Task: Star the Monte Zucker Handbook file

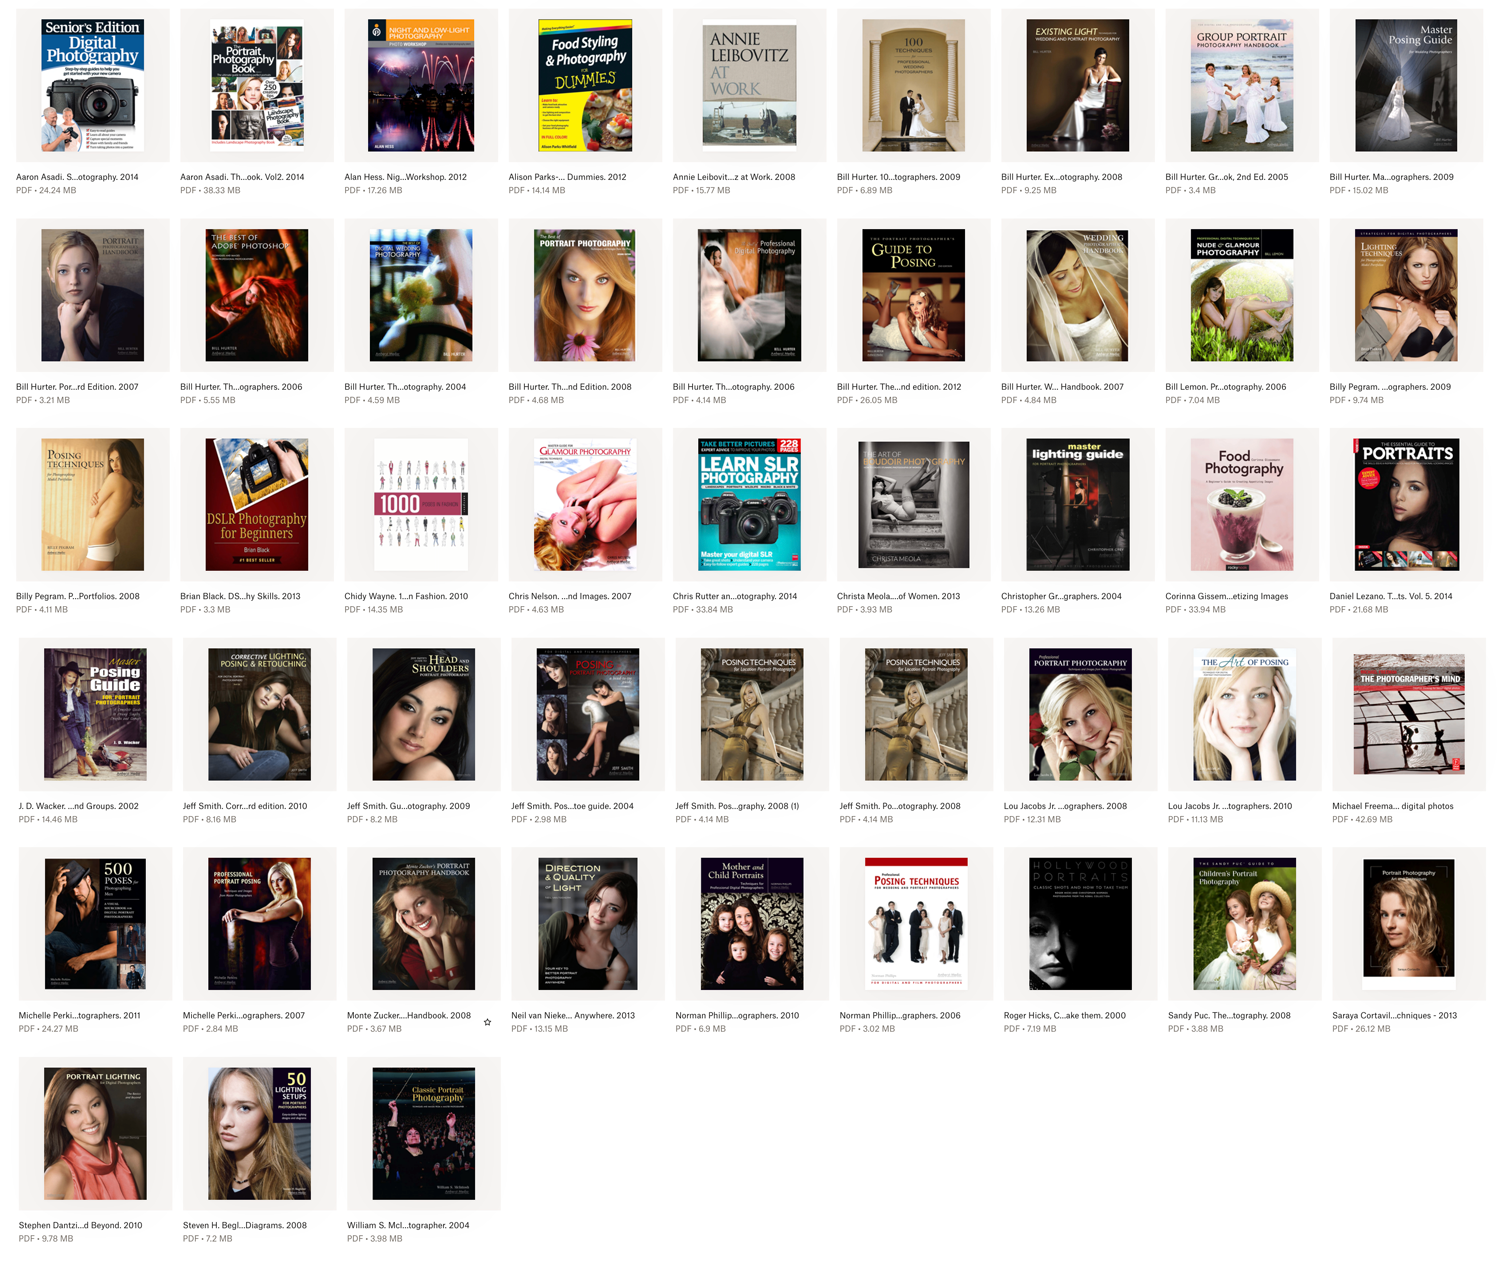Action: [487, 1022]
